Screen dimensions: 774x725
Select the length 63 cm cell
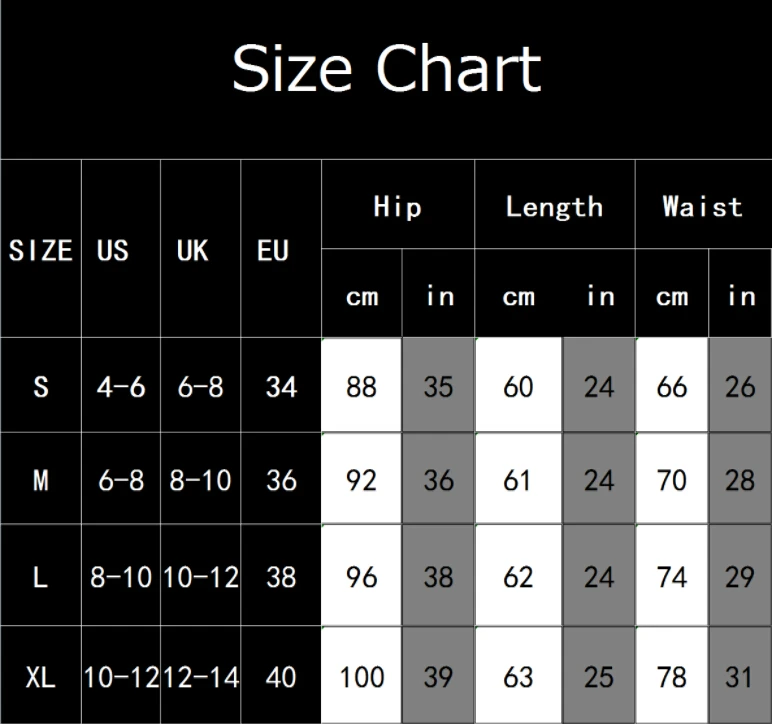point(518,675)
